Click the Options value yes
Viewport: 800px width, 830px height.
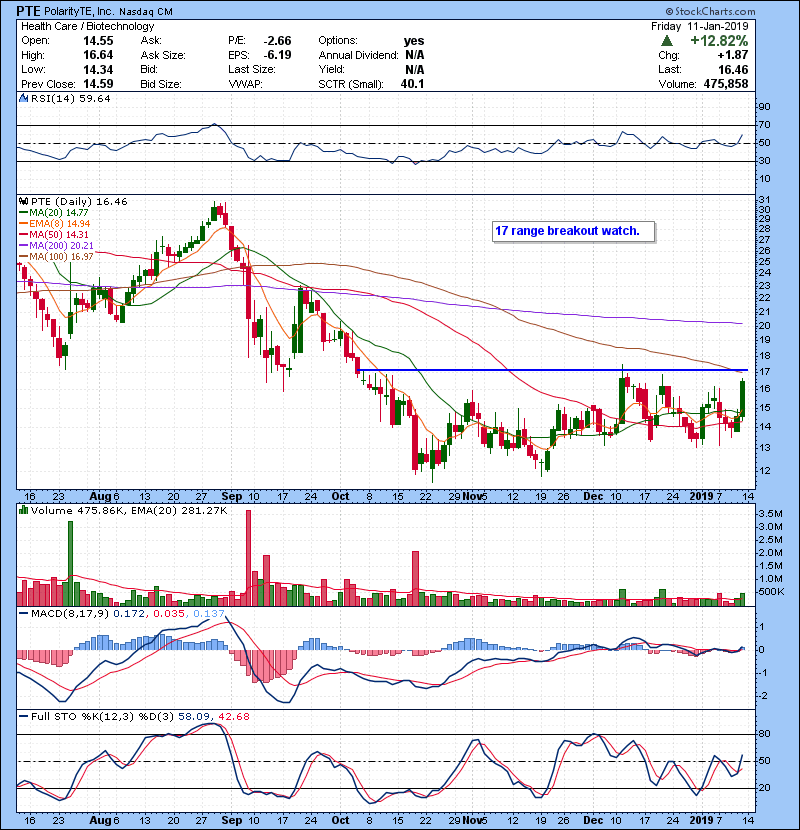click(414, 41)
